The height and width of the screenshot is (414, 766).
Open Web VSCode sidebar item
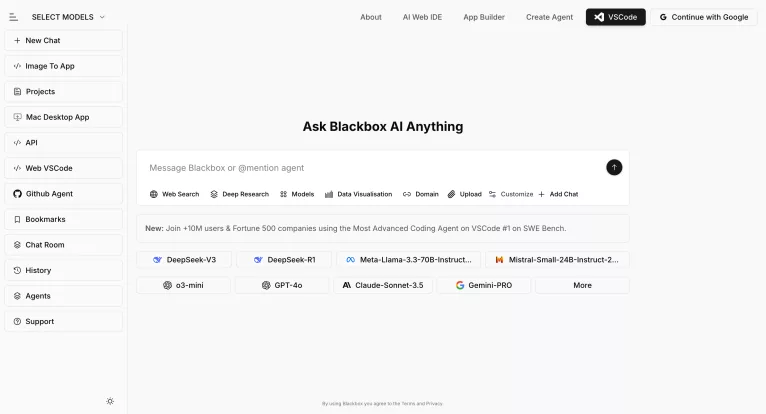pyautogui.click(x=64, y=168)
